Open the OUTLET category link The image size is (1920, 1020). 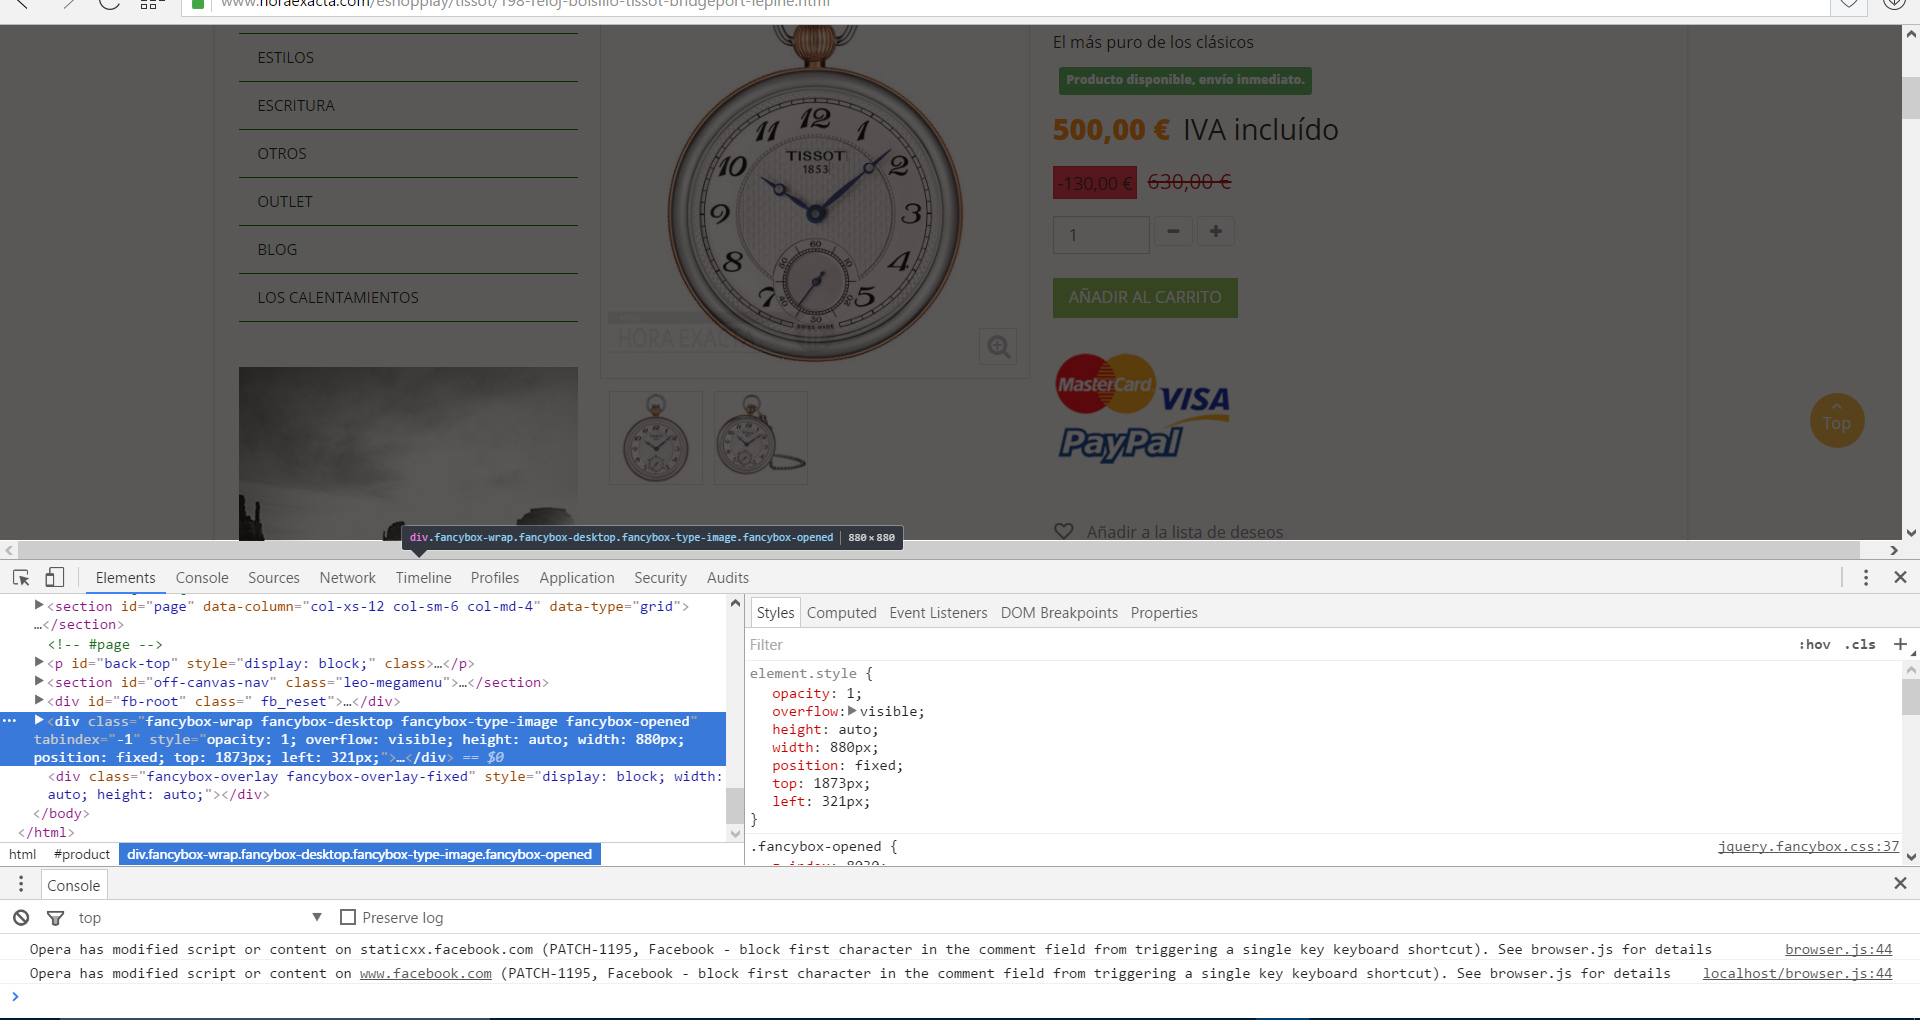(285, 202)
